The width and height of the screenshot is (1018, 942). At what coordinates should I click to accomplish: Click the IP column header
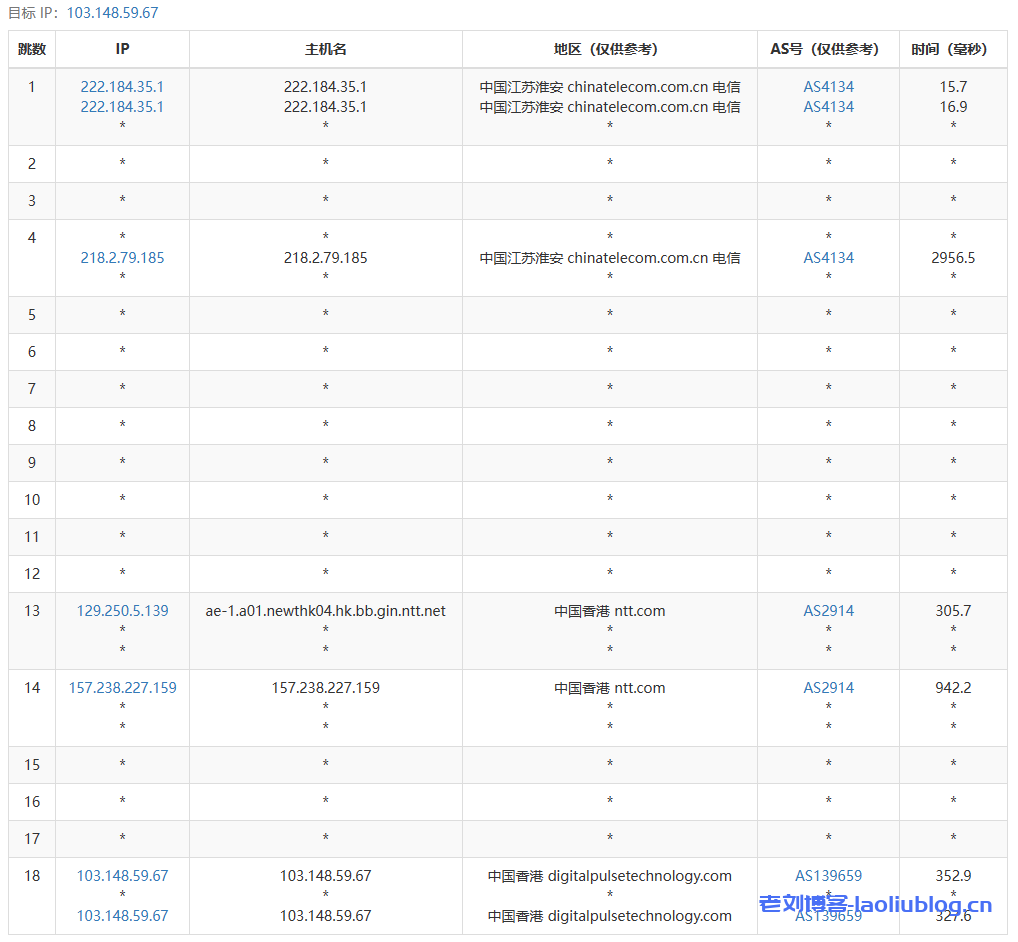coord(122,49)
